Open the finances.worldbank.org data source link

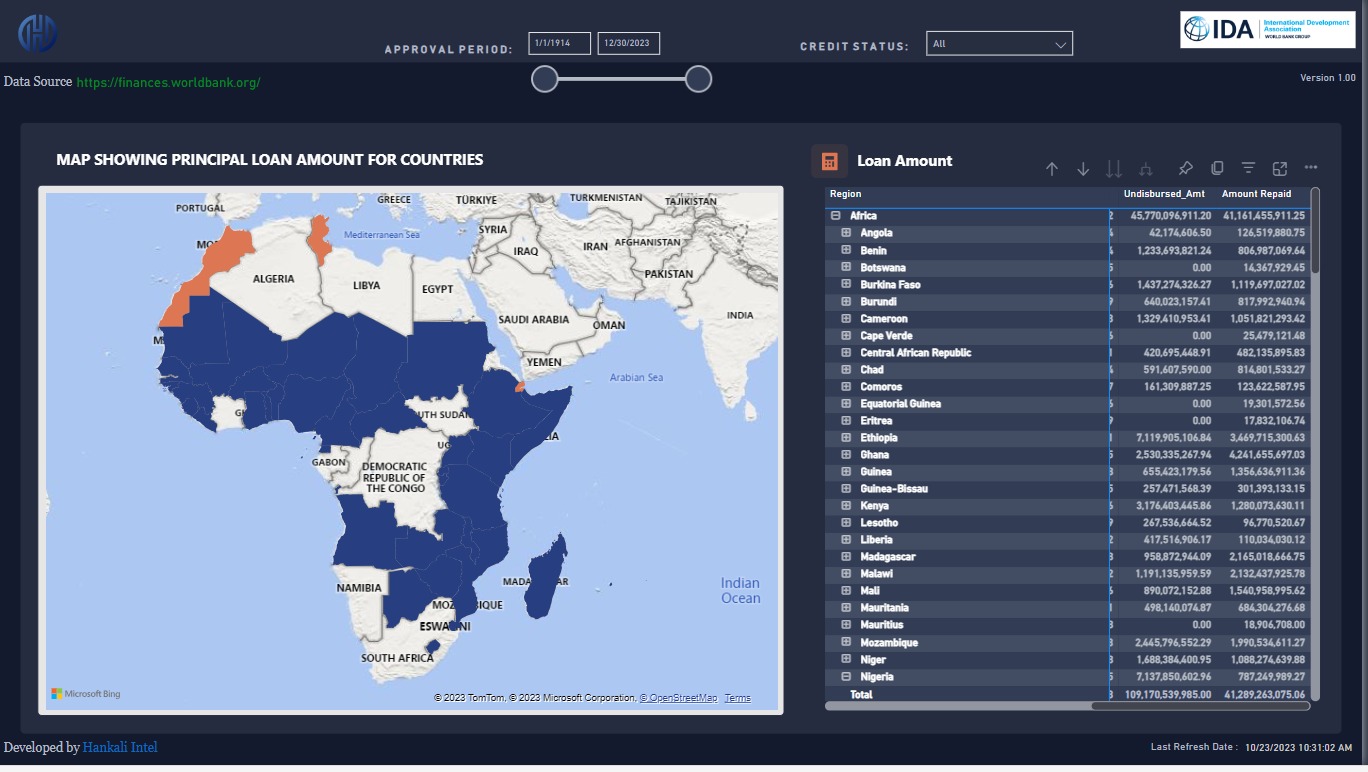pyautogui.click(x=168, y=82)
